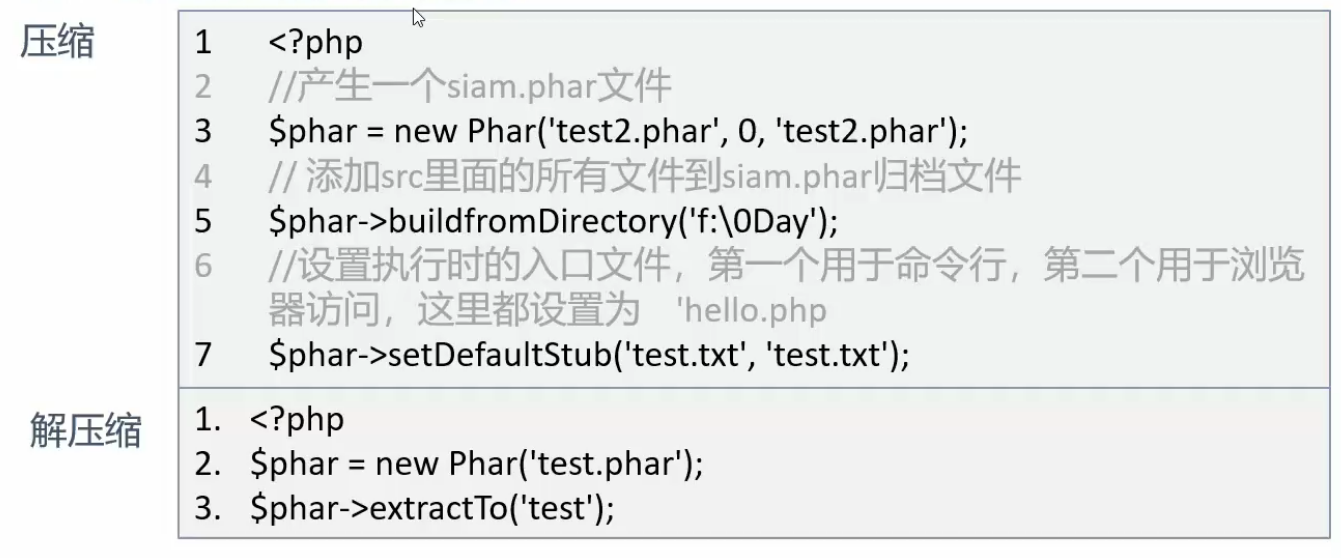This screenshot has height=558, width=1341.
Task: Click line number 7 in compression block
Action: point(203,356)
